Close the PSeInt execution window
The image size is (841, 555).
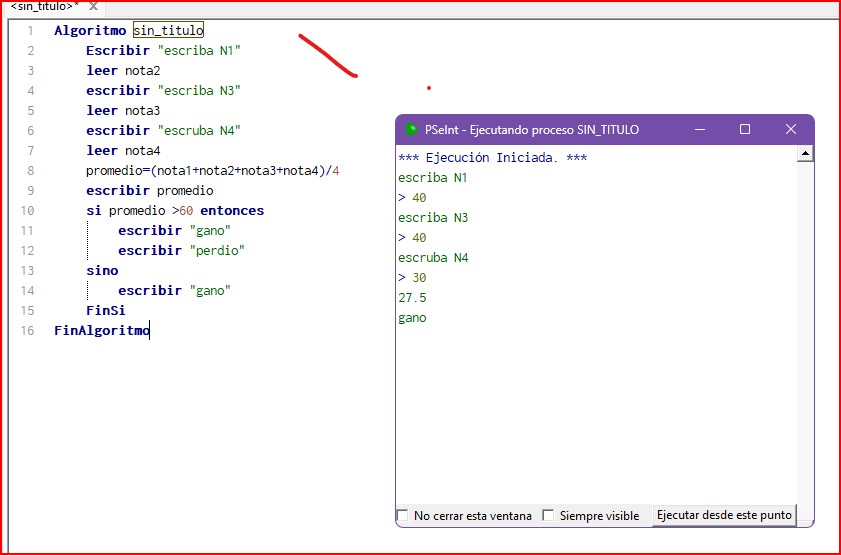pos(791,130)
